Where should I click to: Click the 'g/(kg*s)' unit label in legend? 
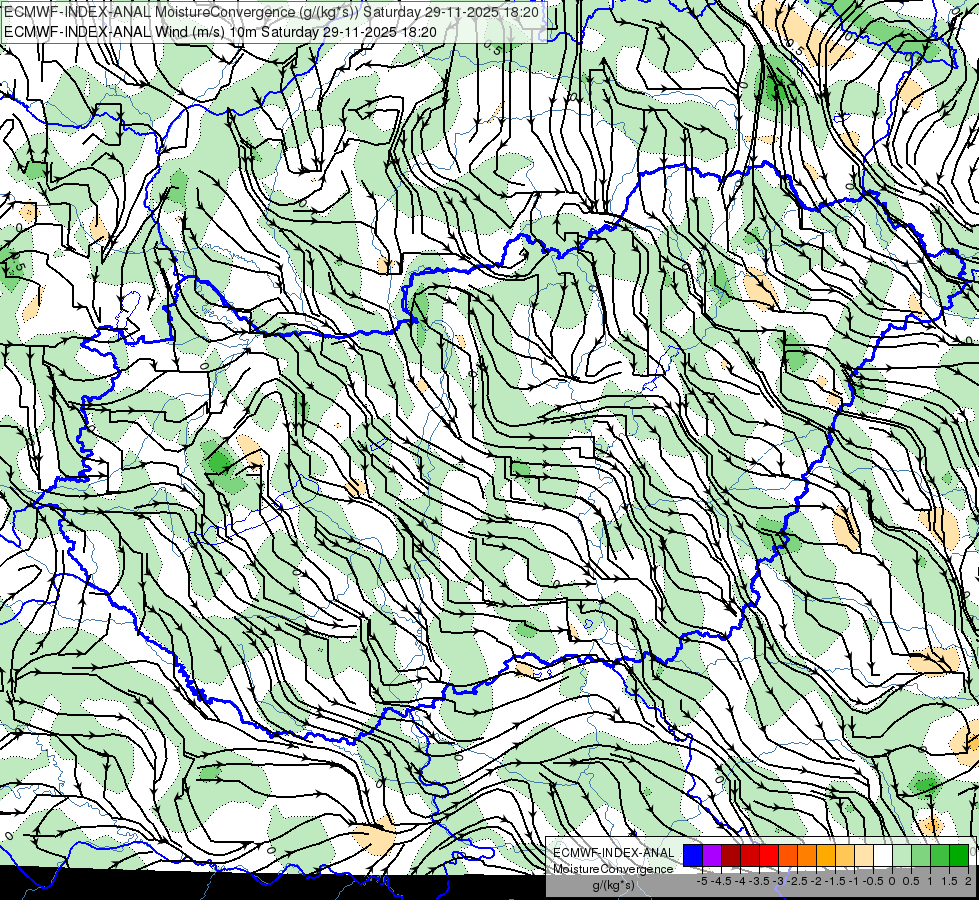pos(614,885)
